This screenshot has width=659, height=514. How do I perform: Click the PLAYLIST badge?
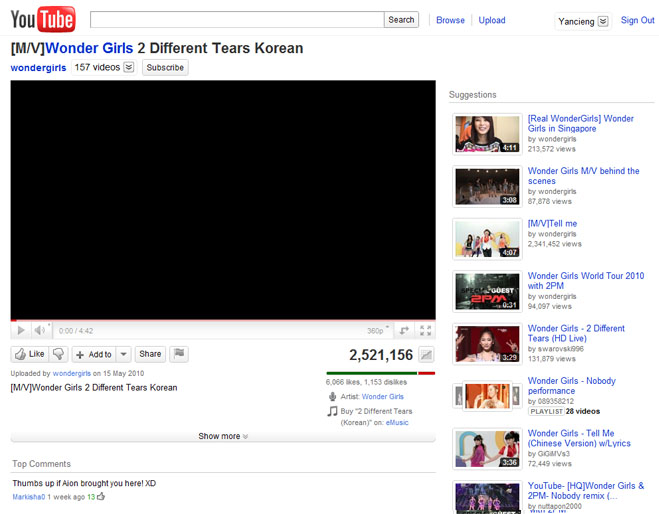[x=546, y=411]
